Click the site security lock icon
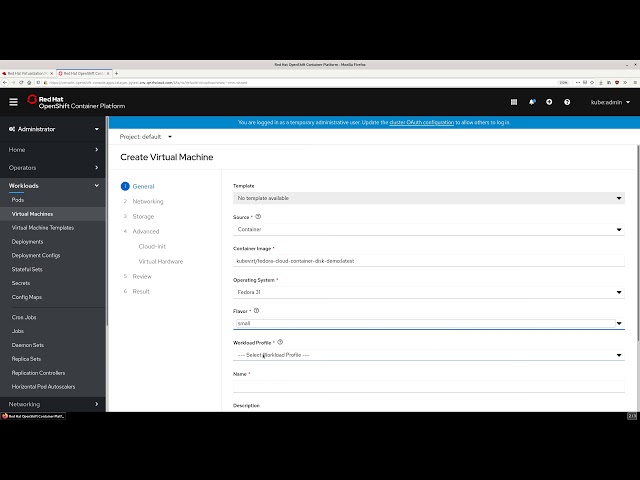640x480 pixels. click(x=45, y=82)
